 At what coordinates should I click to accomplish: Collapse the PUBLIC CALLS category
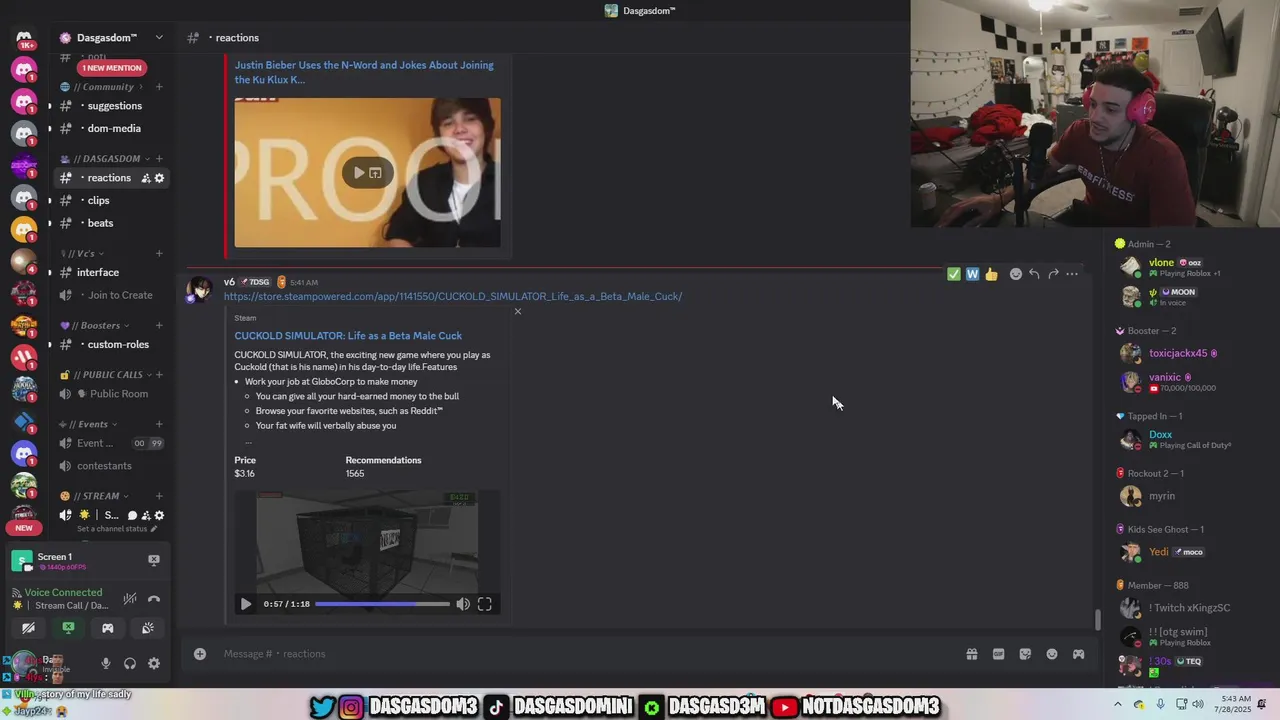coord(111,375)
